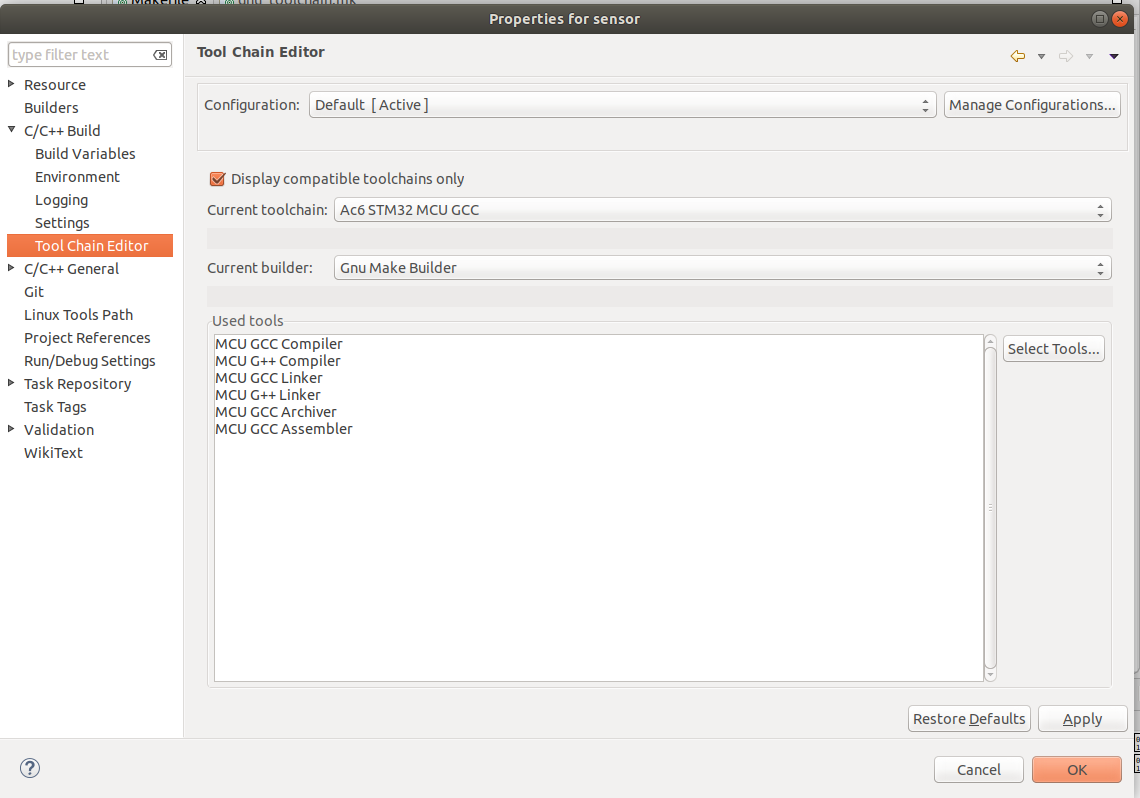Click the help question mark icon
This screenshot has width=1140, height=798.
pos(30,768)
